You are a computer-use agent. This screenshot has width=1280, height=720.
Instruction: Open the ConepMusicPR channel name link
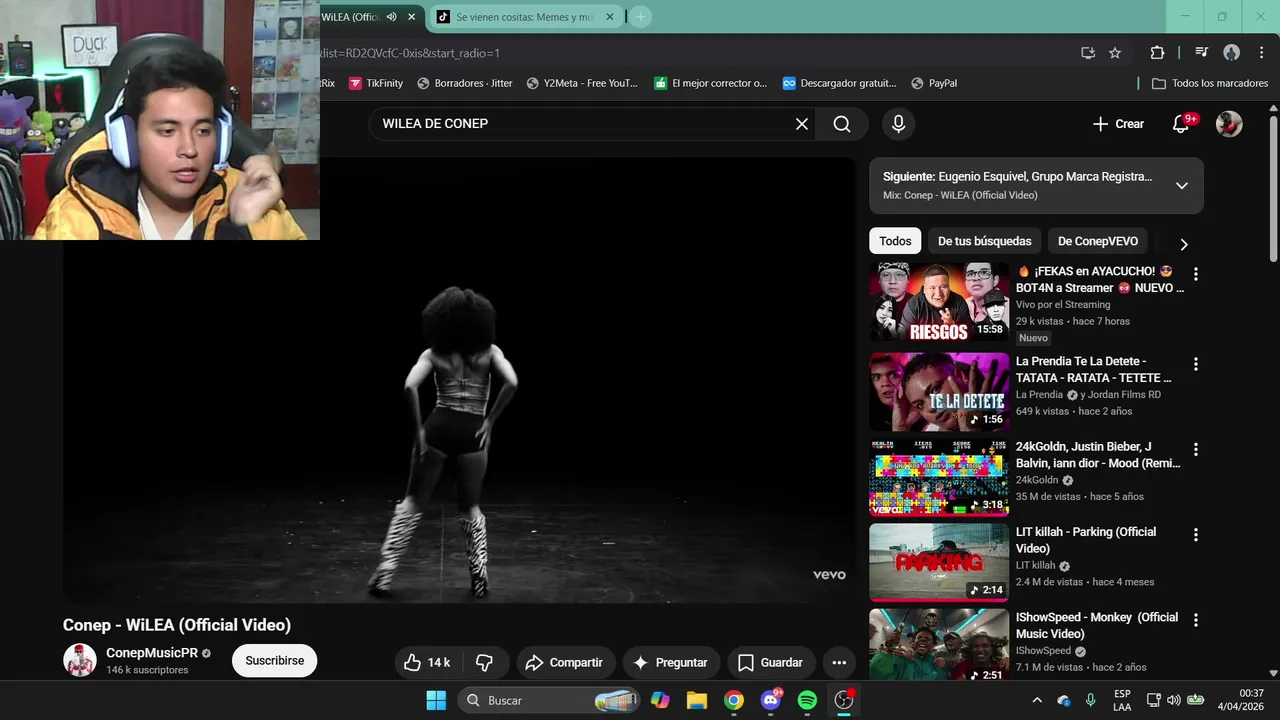click(x=152, y=653)
